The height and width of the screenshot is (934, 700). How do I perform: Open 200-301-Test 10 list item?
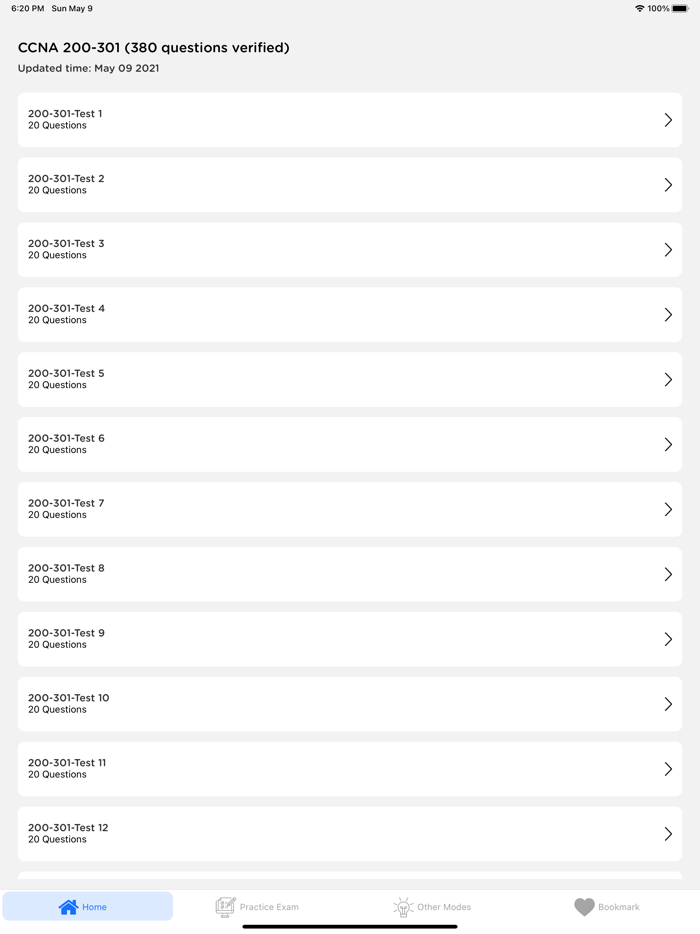click(350, 704)
